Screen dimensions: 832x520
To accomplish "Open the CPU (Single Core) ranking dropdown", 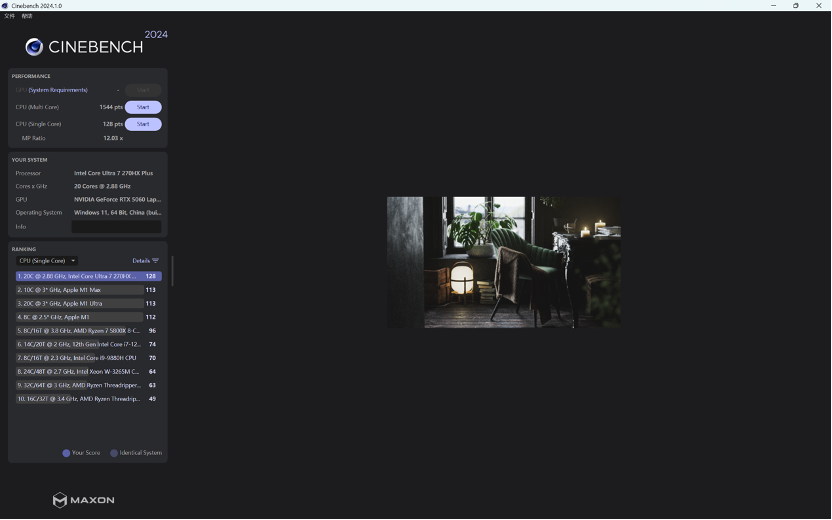I will click(x=47, y=261).
